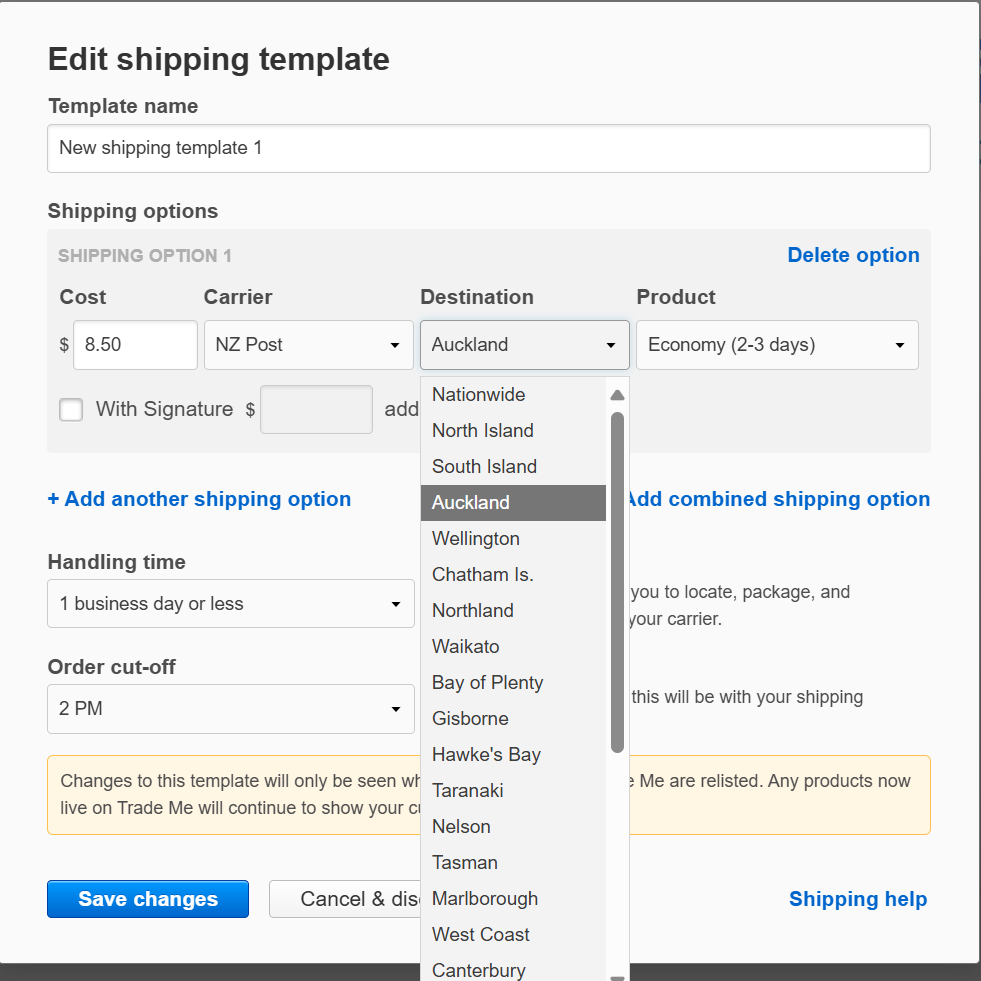Select Hawke's Bay from the list

pyautogui.click(x=486, y=755)
